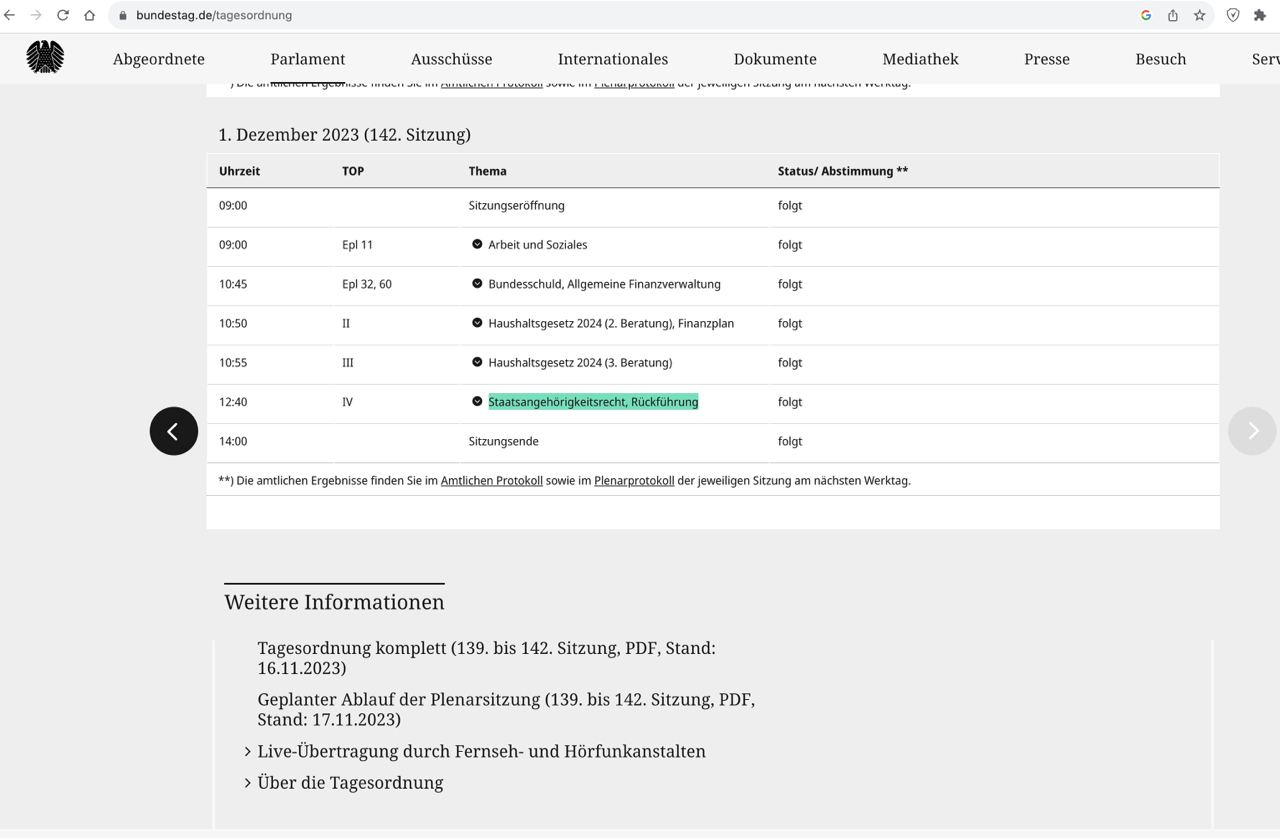Open Geplanter Ablauf der Plenarsitzung PDF
Screen dimensions: 1280x838
point(506,709)
